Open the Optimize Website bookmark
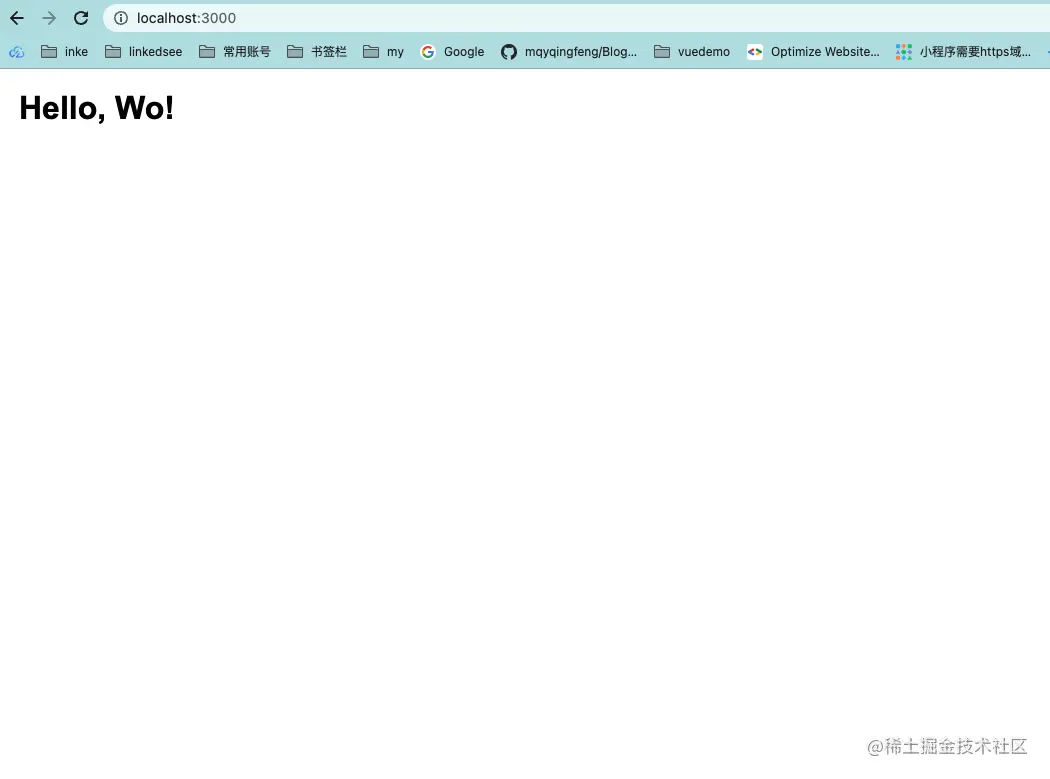This screenshot has height=779, width=1050. pyautogui.click(x=813, y=52)
